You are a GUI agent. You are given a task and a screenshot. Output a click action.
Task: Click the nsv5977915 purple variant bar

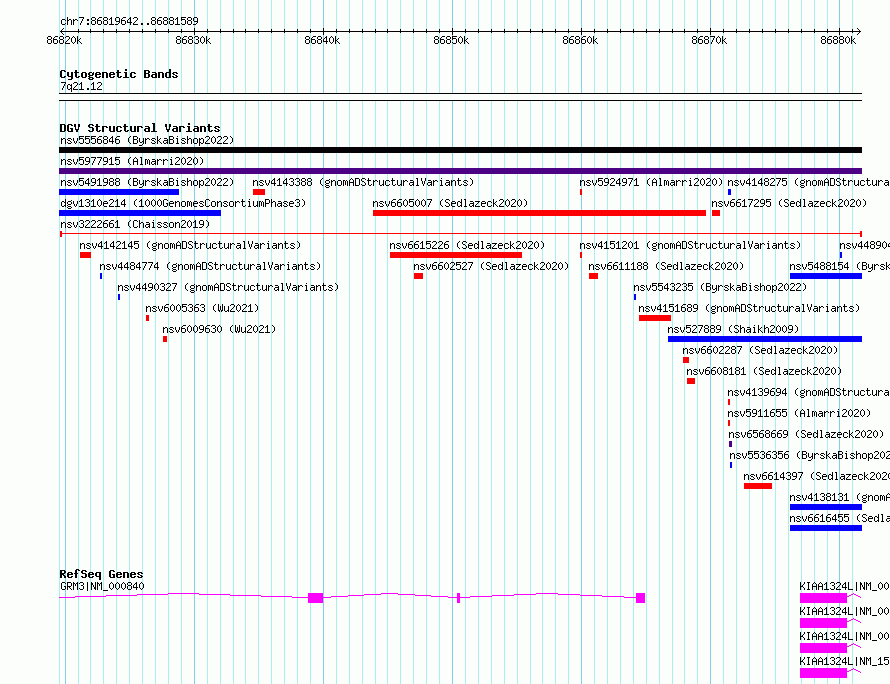[460, 171]
